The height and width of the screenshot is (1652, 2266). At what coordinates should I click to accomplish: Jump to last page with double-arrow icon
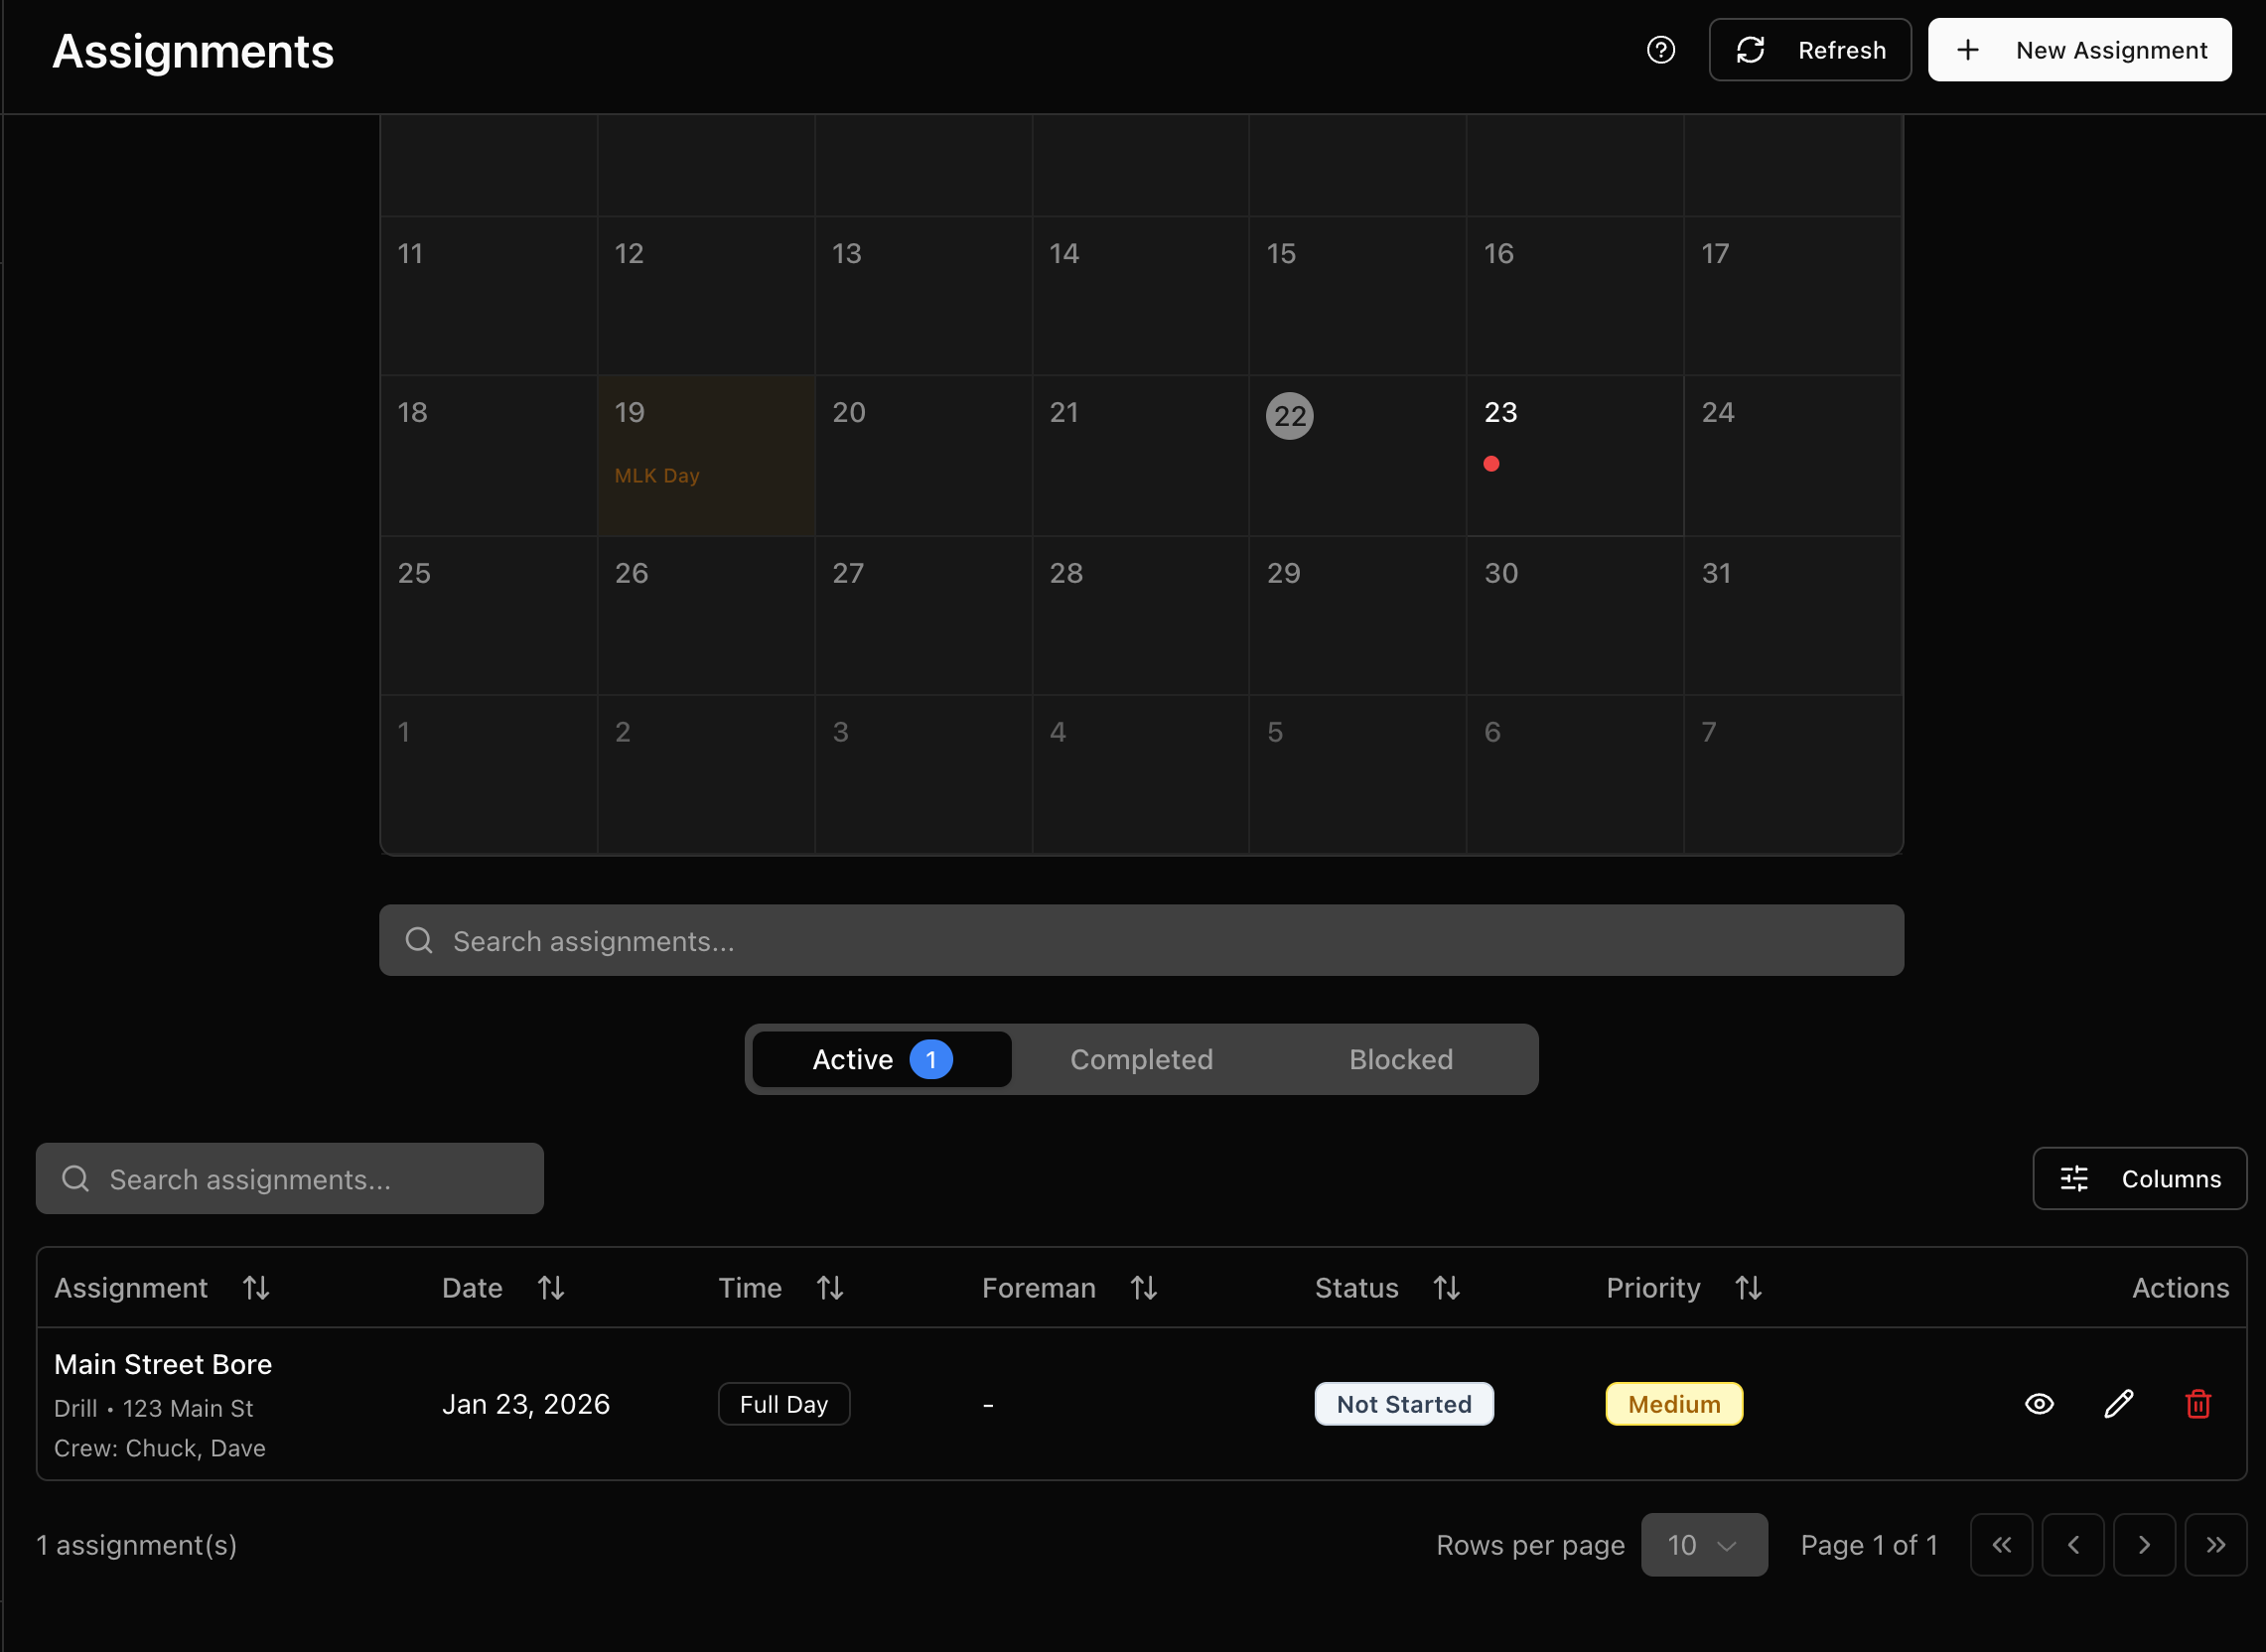[x=2218, y=1545]
